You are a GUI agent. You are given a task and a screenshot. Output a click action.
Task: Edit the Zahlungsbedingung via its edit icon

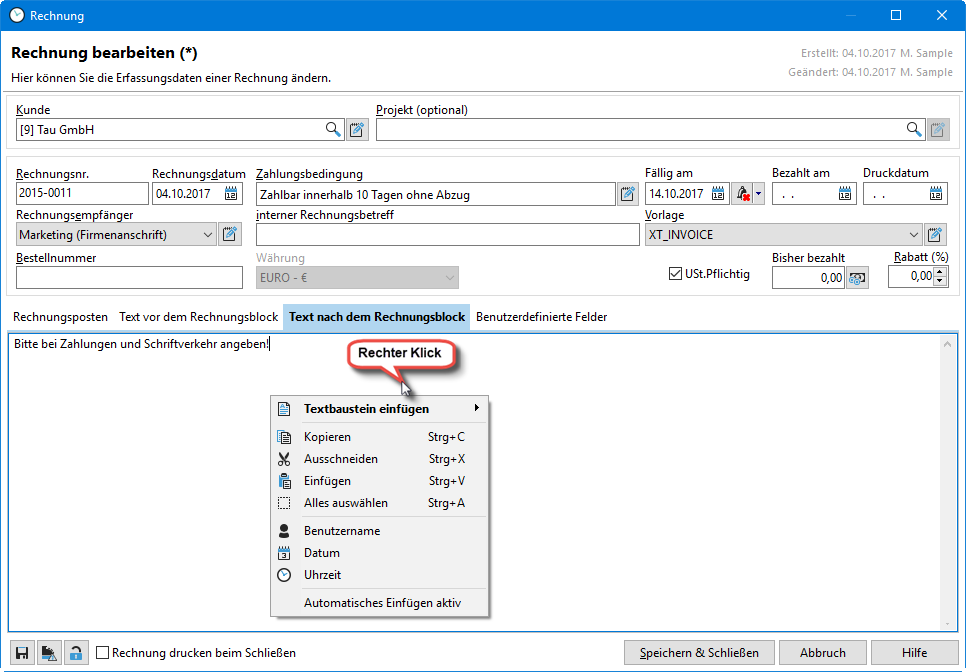pyautogui.click(x=628, y=194)
